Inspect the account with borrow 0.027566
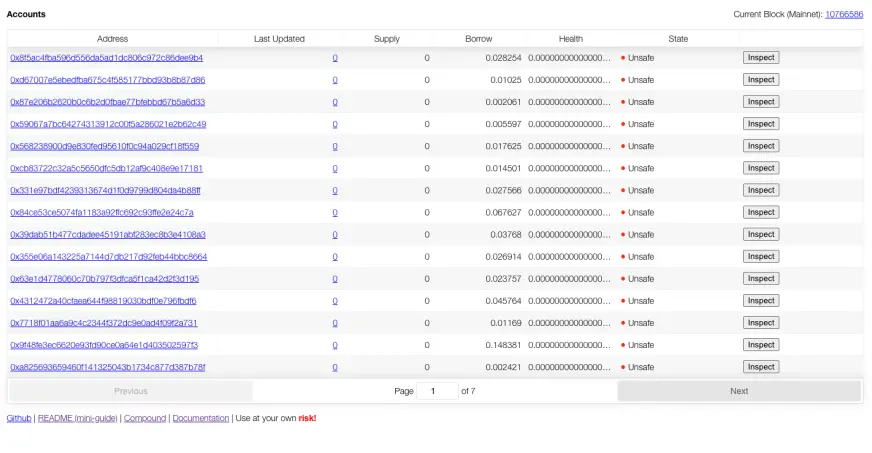Viewport: 872px width, 453px height. (761, 190)
